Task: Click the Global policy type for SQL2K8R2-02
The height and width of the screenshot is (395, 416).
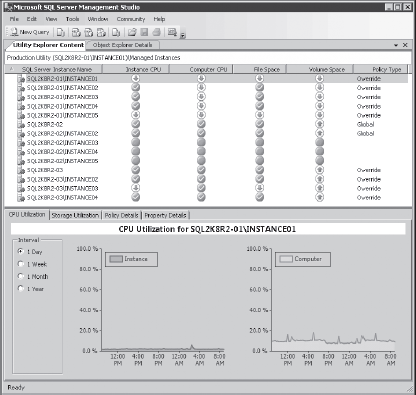Action: tap(365, 124)
